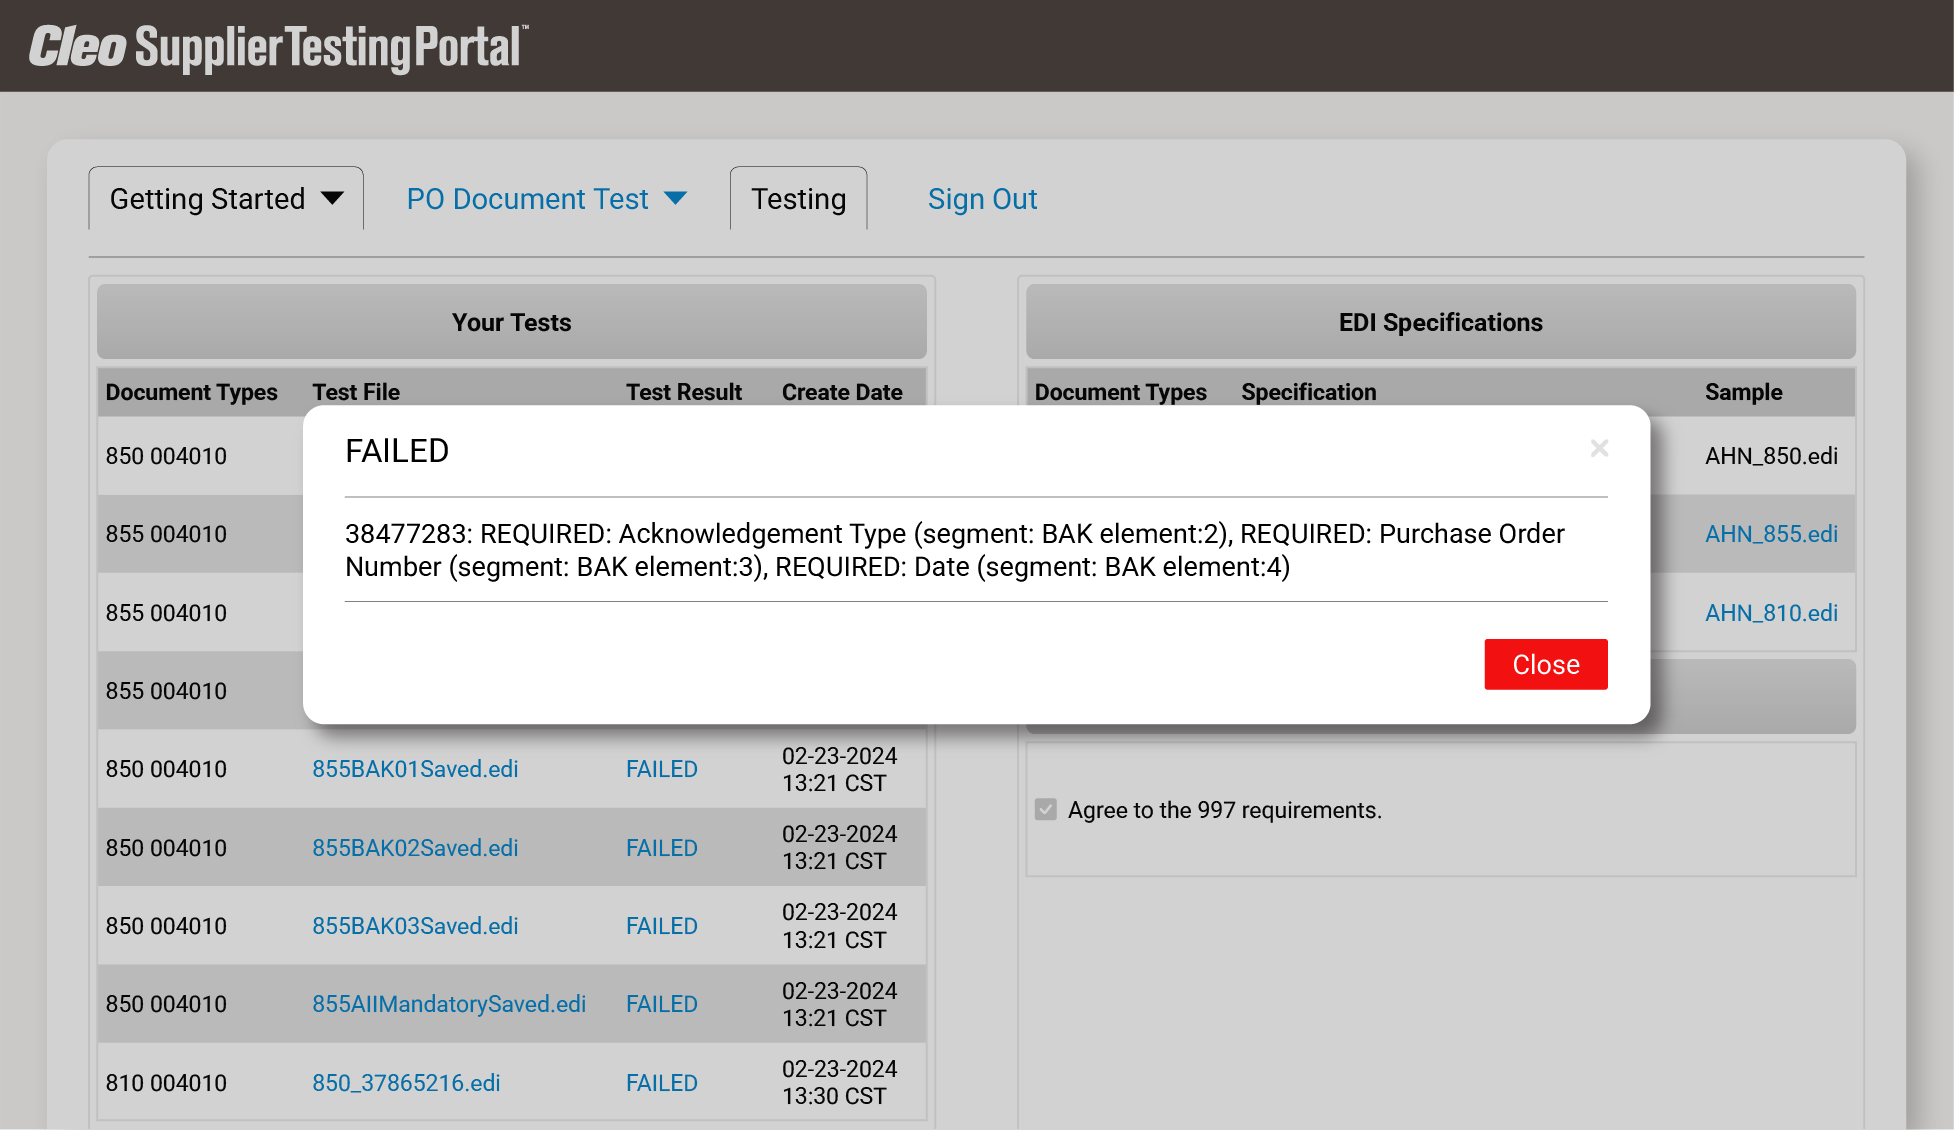This screenshot has height=1130, width=1954.
Task: Open the 855BAK03Saved.edi test file
Action: [x=414, y=925]
